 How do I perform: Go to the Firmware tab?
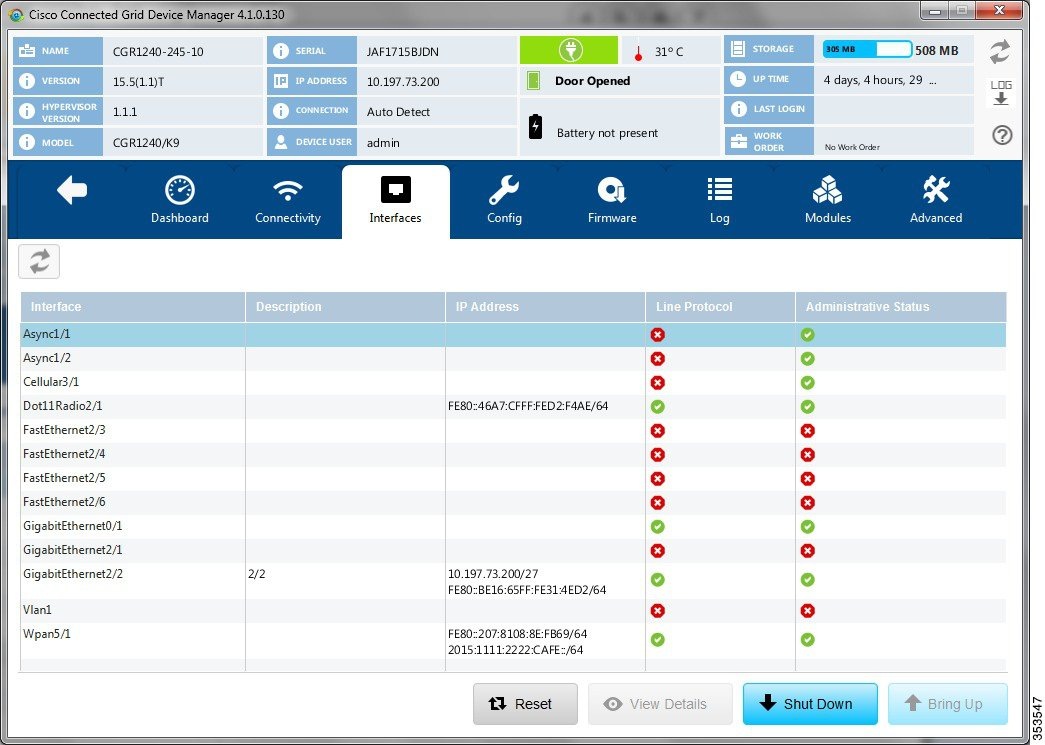coord(612,201)
